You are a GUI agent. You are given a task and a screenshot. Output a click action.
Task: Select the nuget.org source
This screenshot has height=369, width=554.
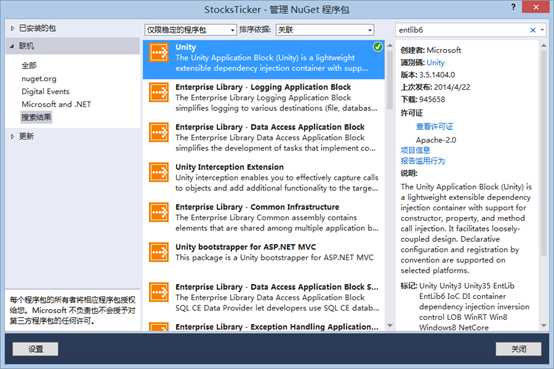pos(39,78)
